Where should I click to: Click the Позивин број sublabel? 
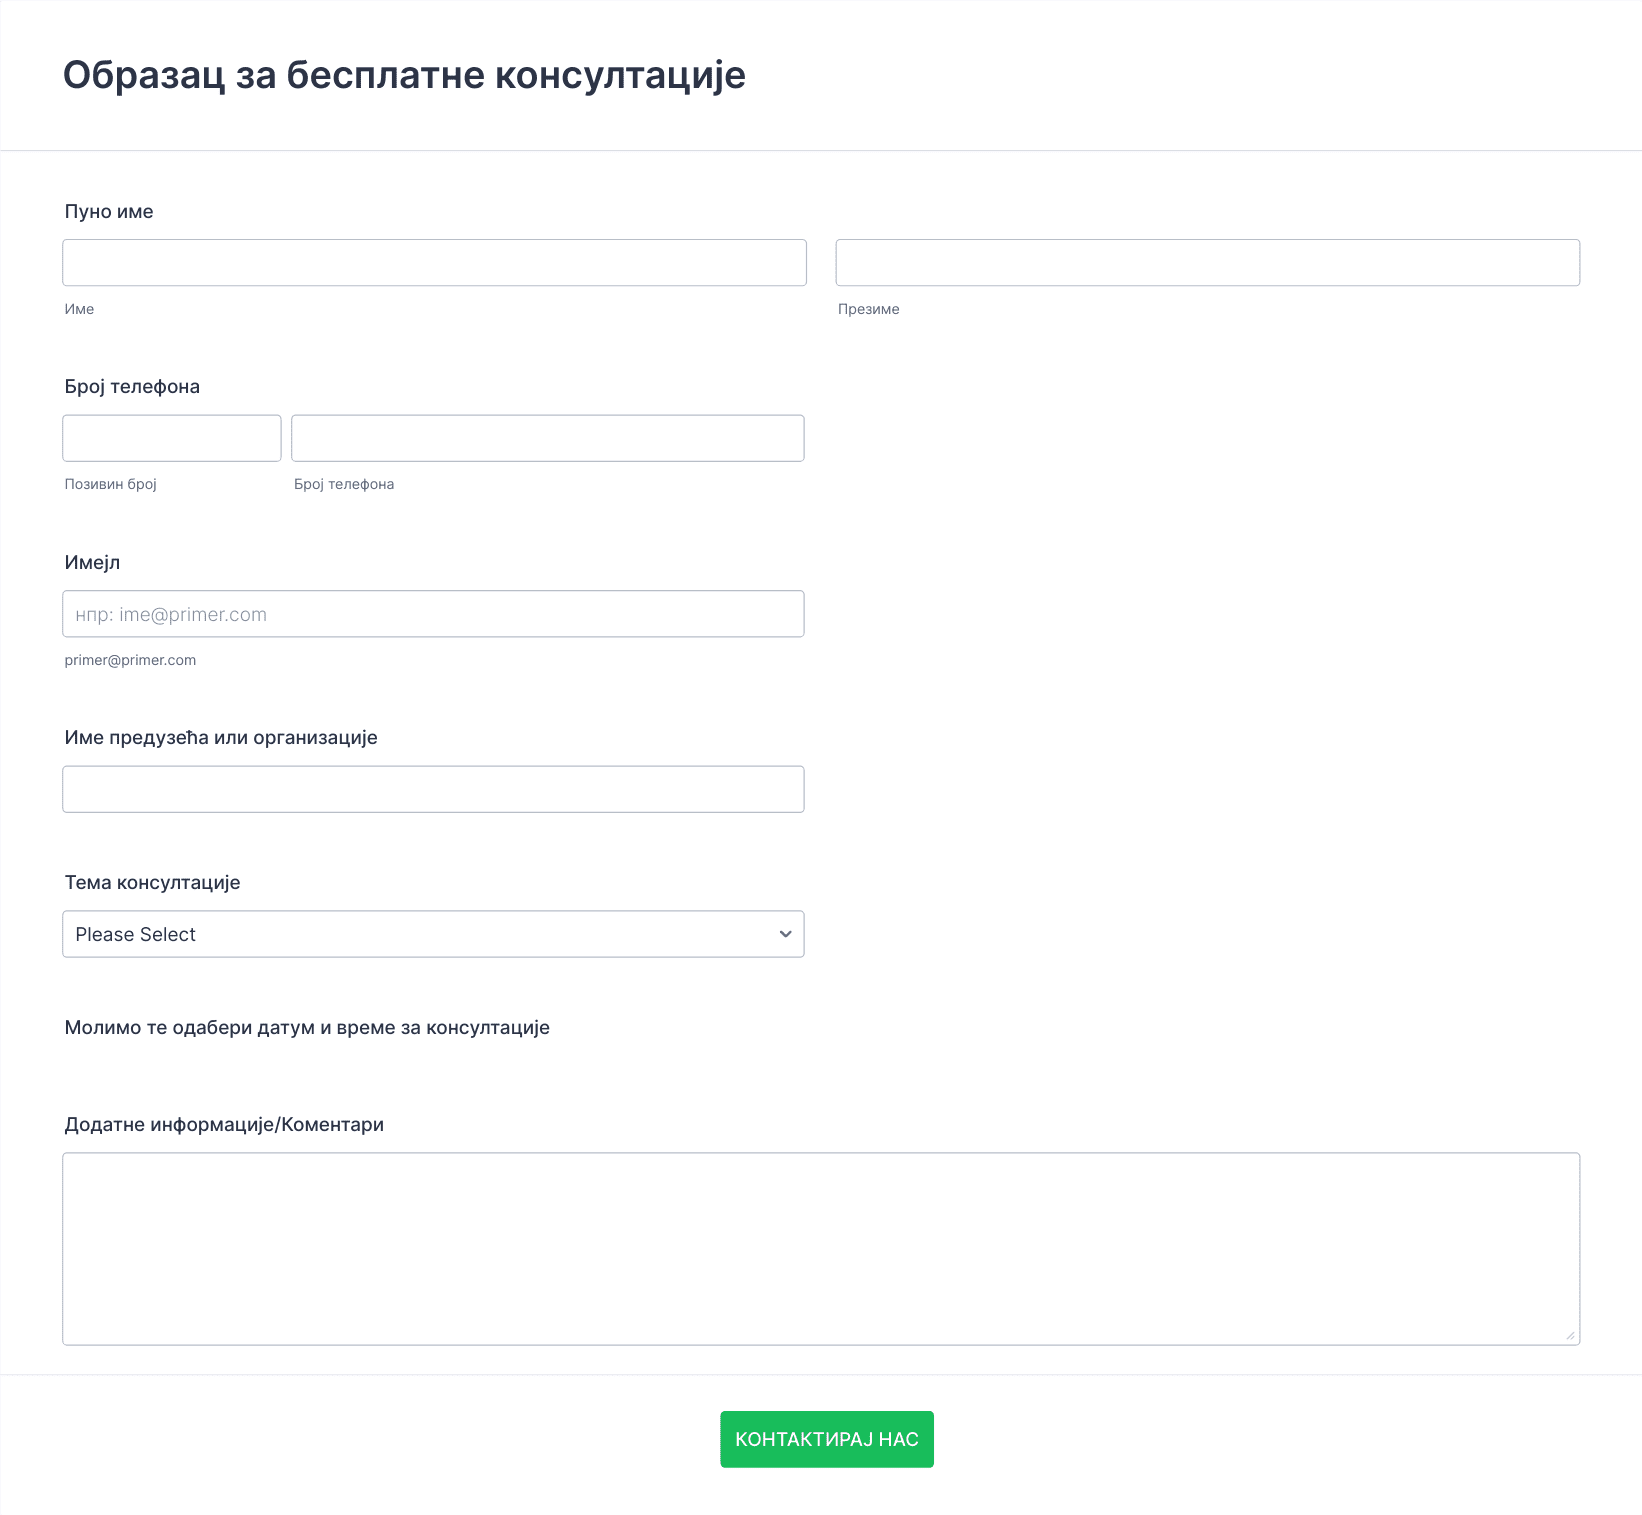click(111, 484)
